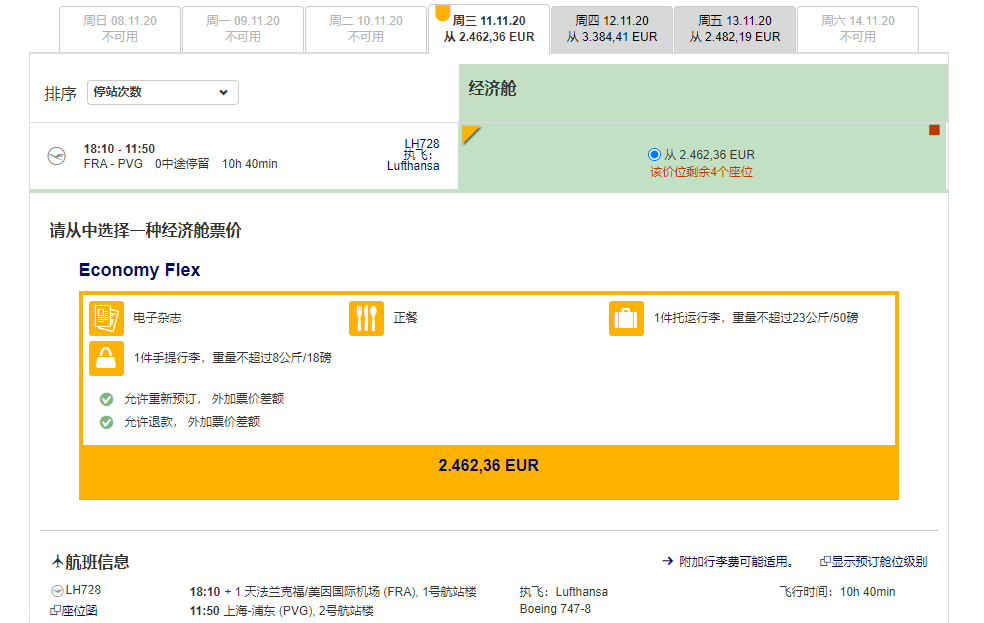
Task: Click the Boeing 747-8 aircraft text
Action: [x=555, y=609]
